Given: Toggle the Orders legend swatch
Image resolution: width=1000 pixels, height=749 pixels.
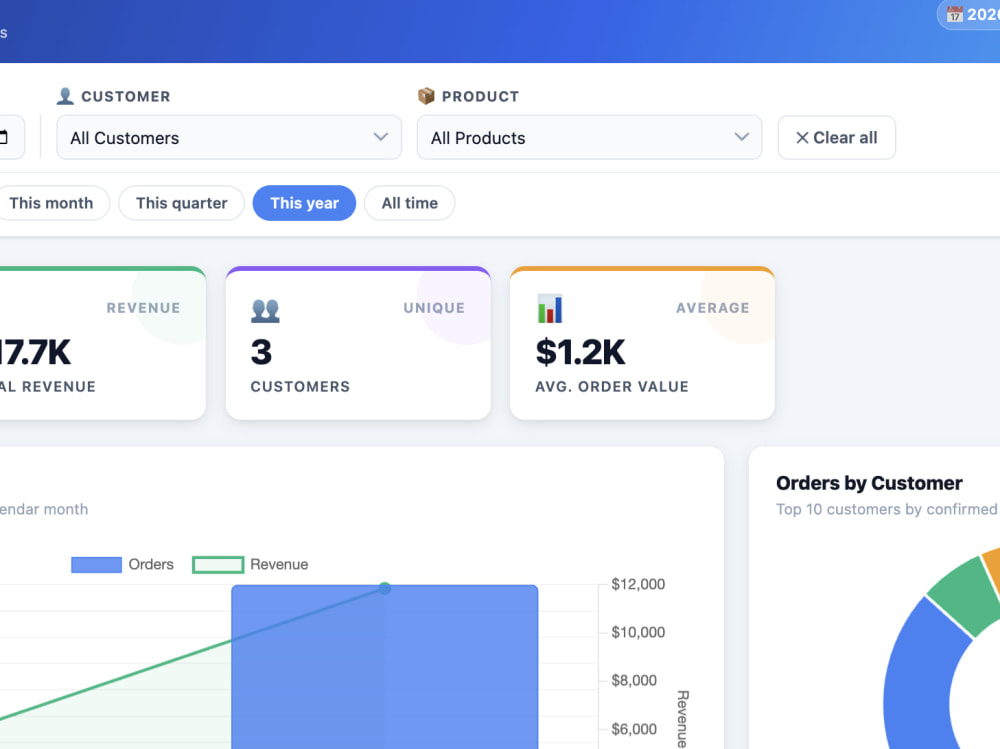Looking at the screenshot, I should point(96,565).
